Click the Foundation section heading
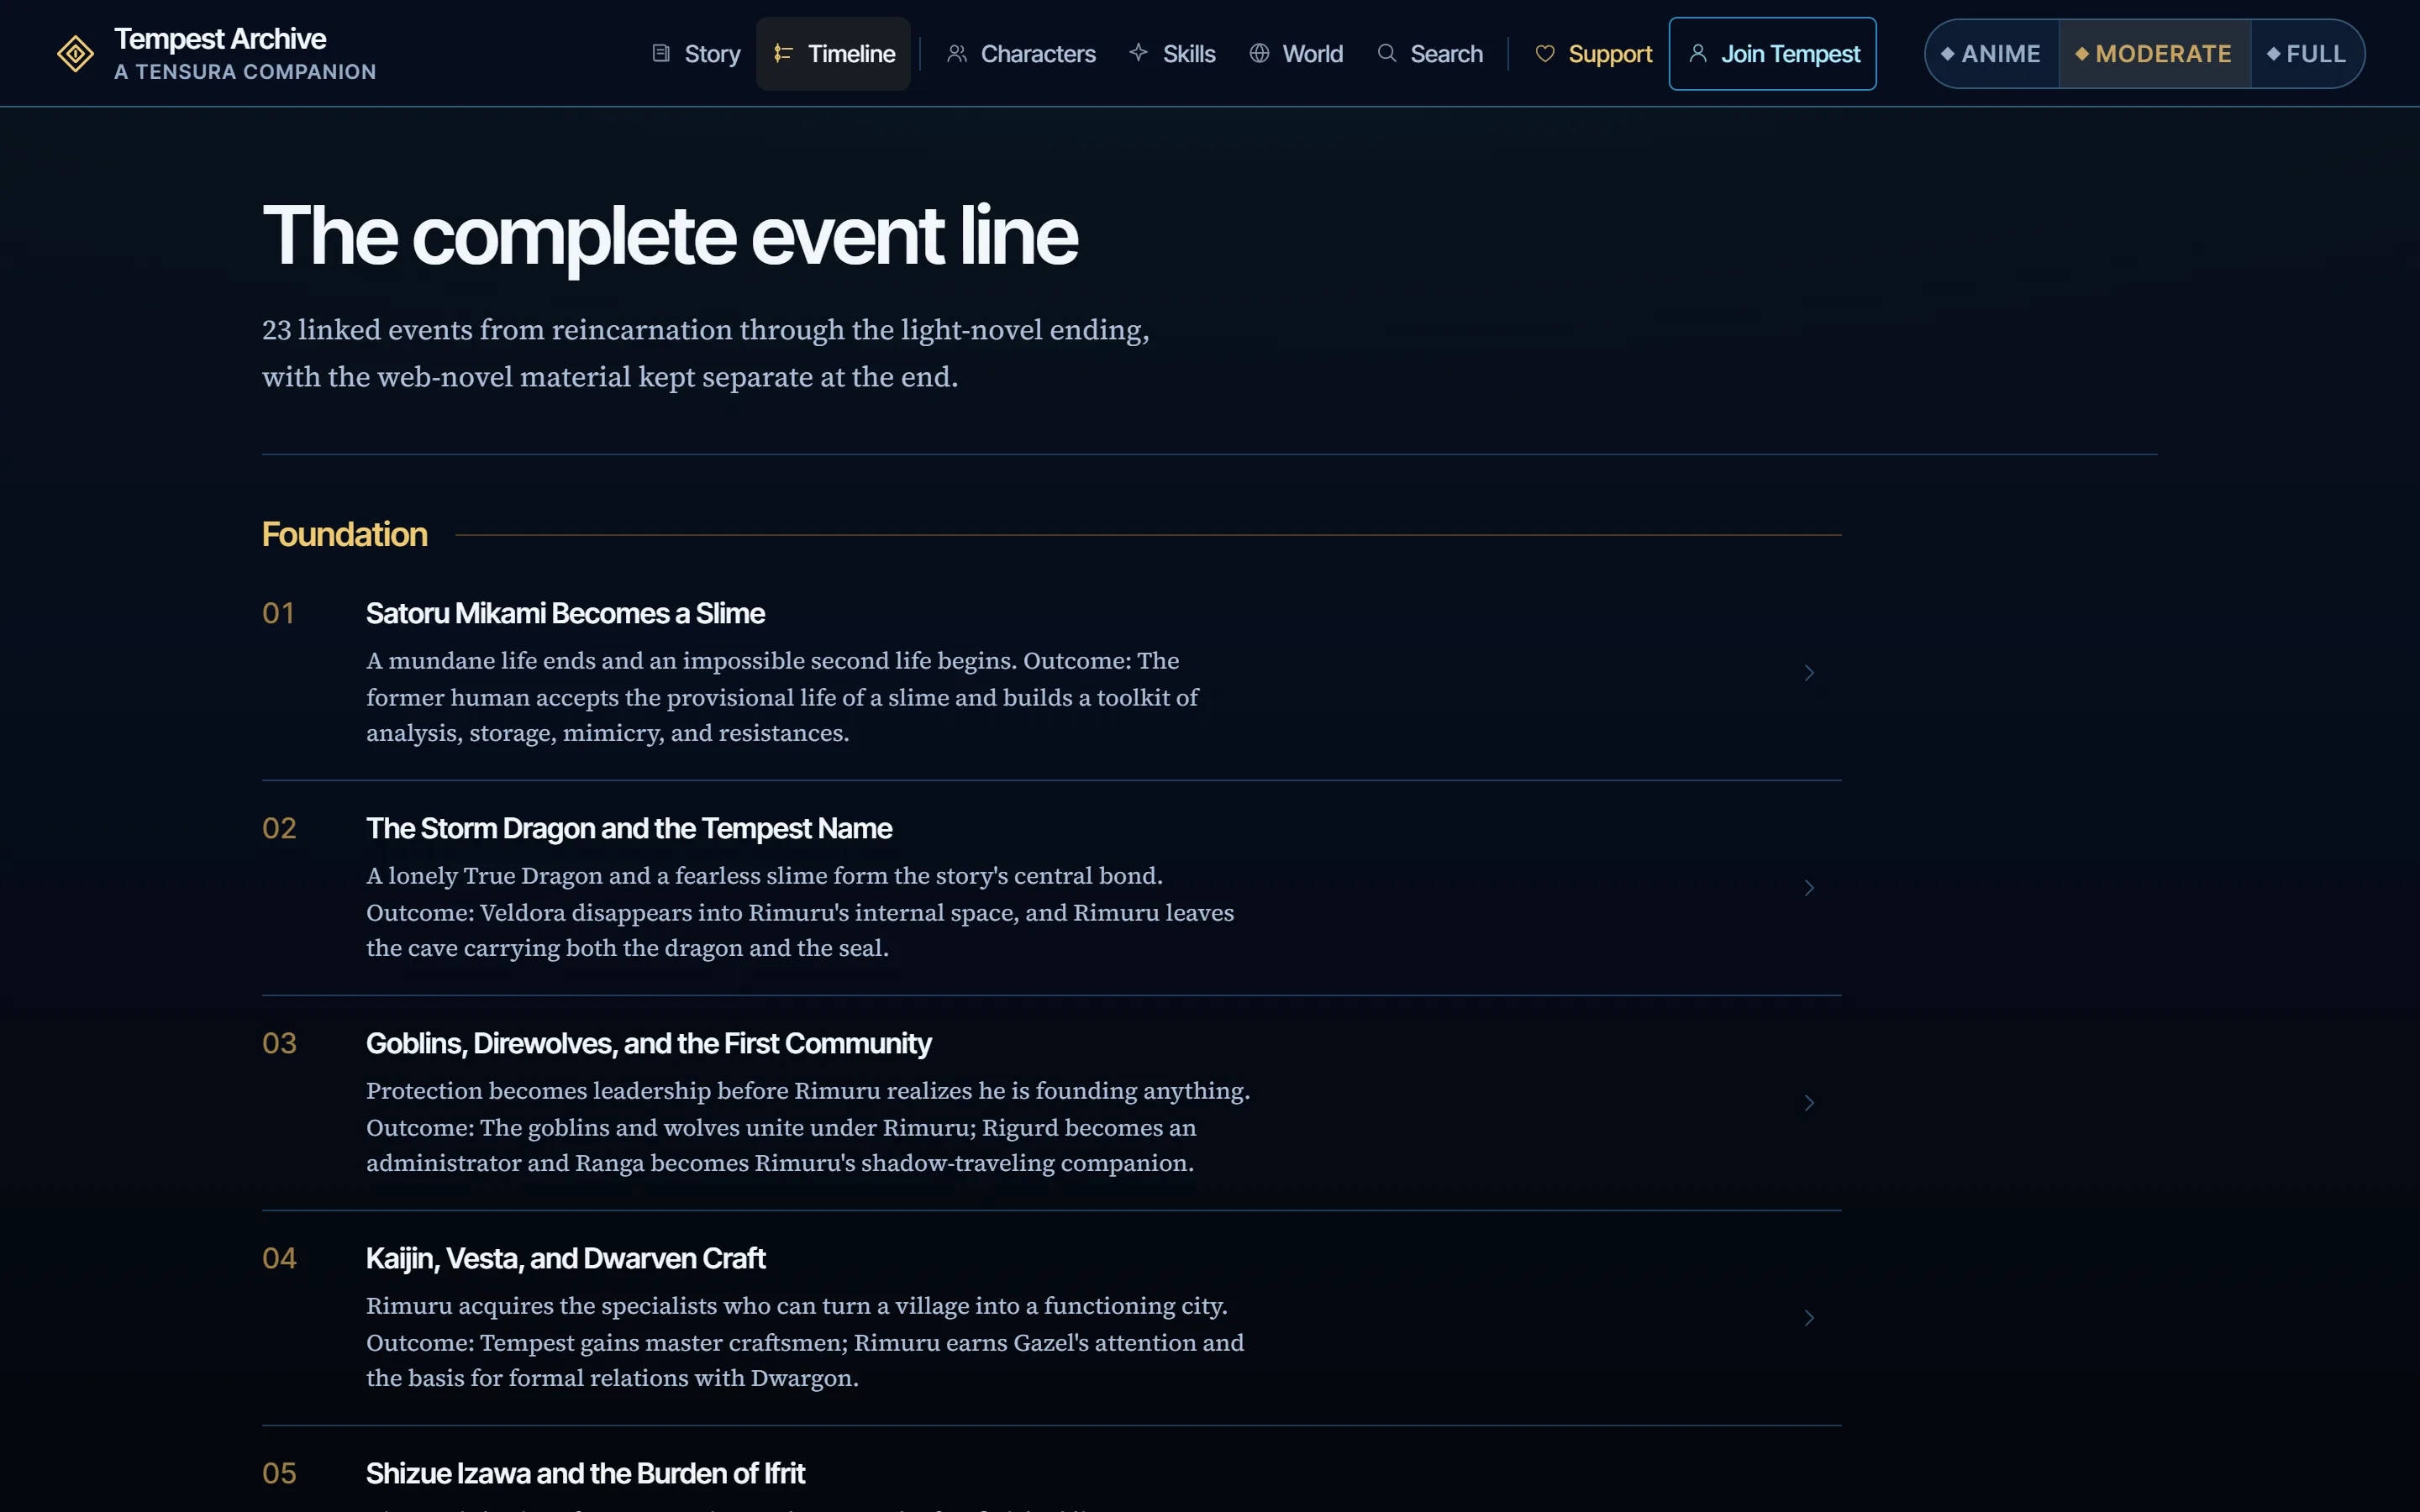 coord(345,534)
